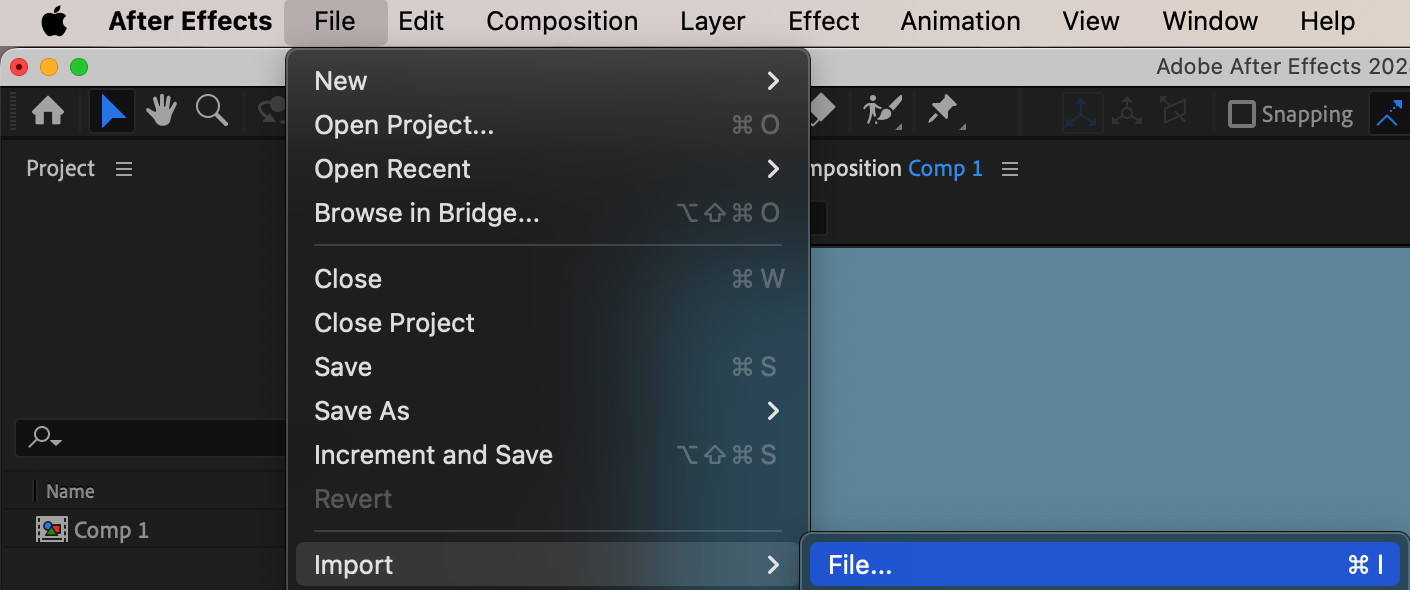
Task: Select the World Axis mode icon
Action: click(1127, 113)
